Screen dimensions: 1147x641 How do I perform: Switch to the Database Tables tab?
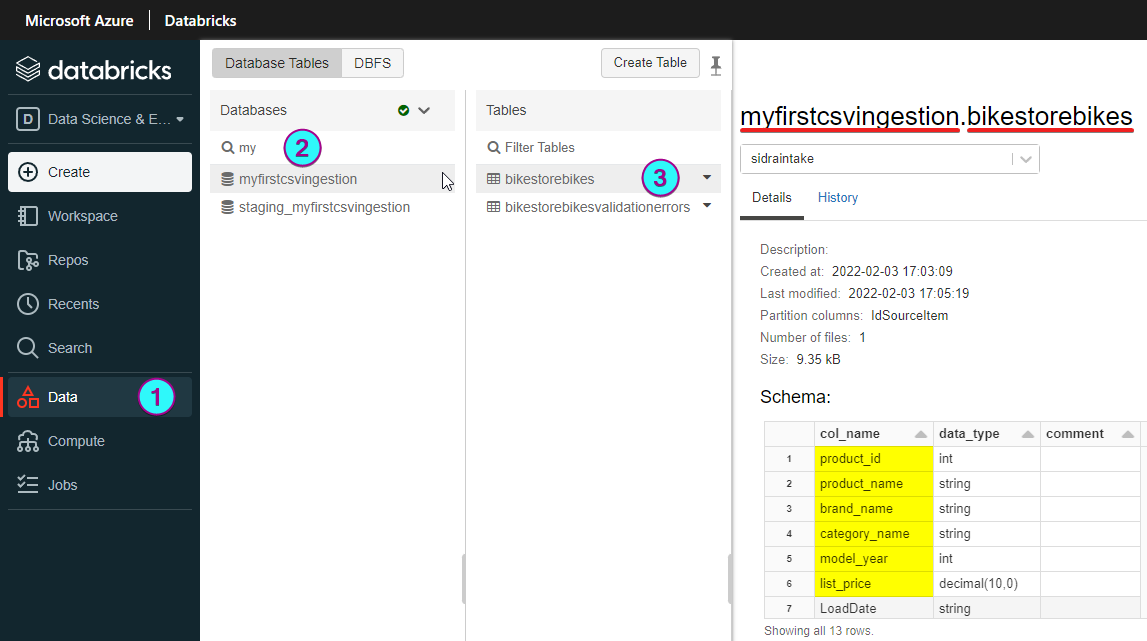[x=277, y=63]
